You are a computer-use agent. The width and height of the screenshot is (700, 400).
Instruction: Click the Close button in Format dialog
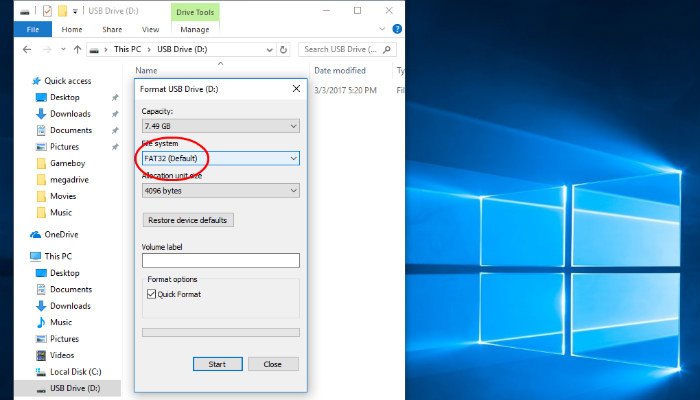[273, 364]
